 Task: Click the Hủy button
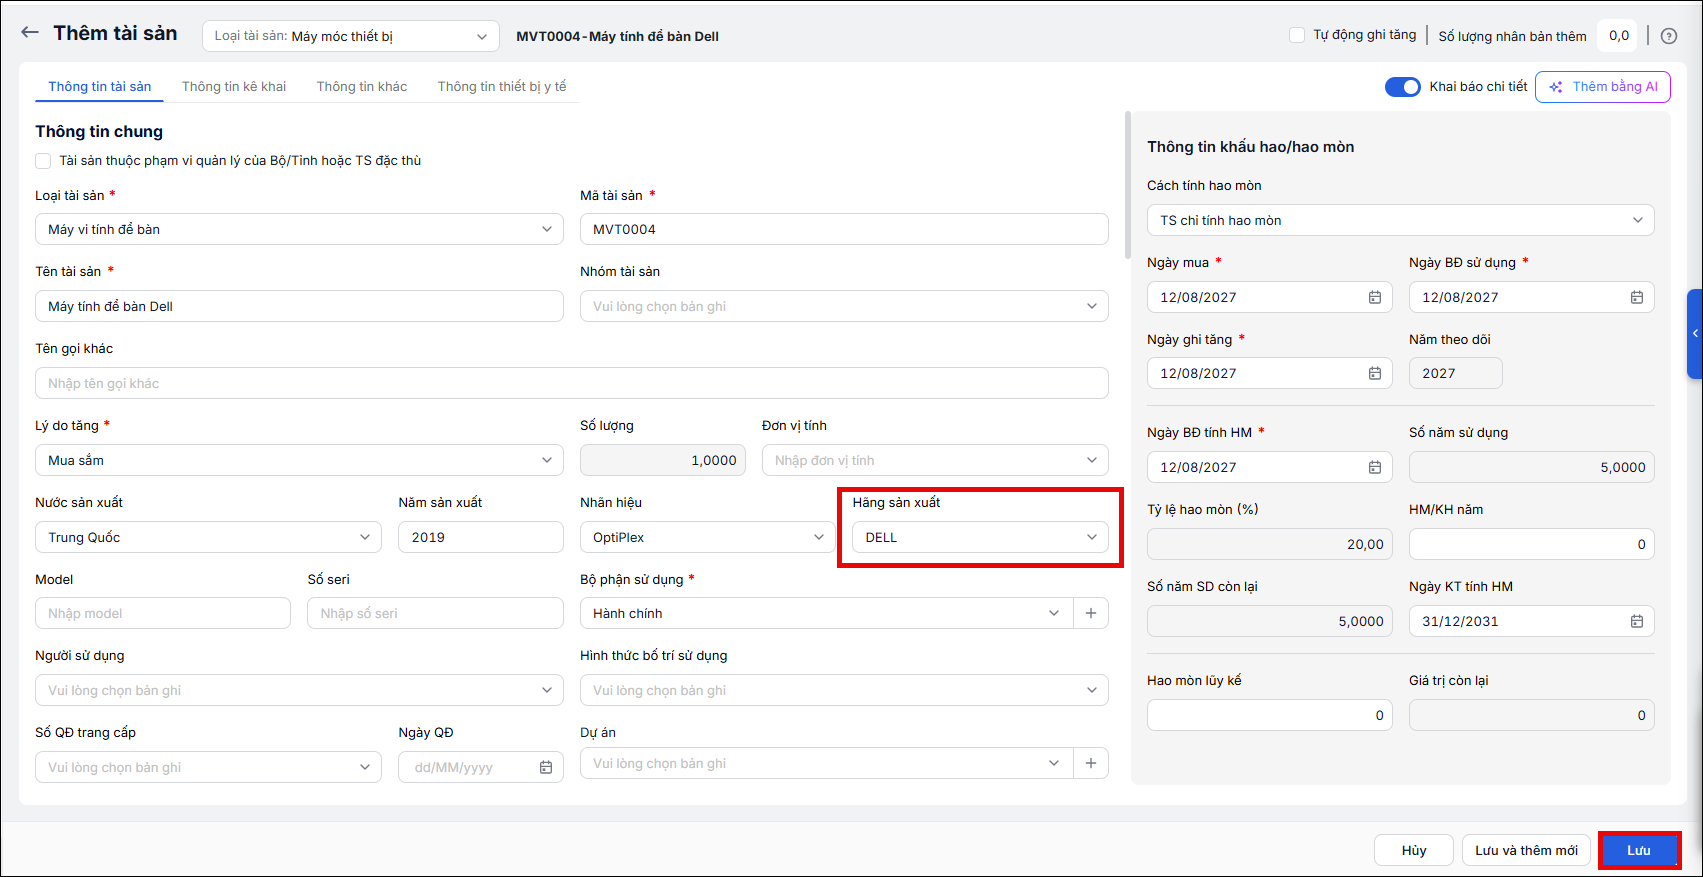click(x=1414, y=850)
